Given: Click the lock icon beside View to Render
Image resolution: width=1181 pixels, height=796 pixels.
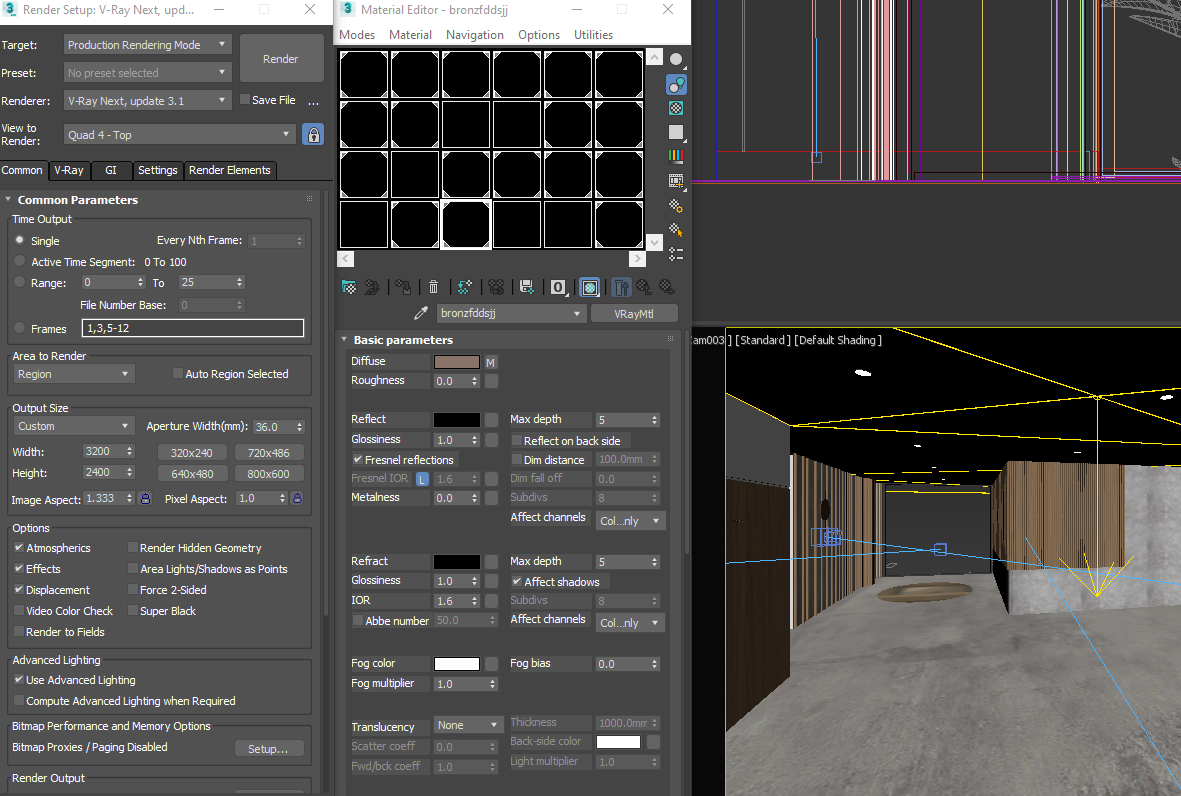Looking at the screenshot, I should click(313, 135).
